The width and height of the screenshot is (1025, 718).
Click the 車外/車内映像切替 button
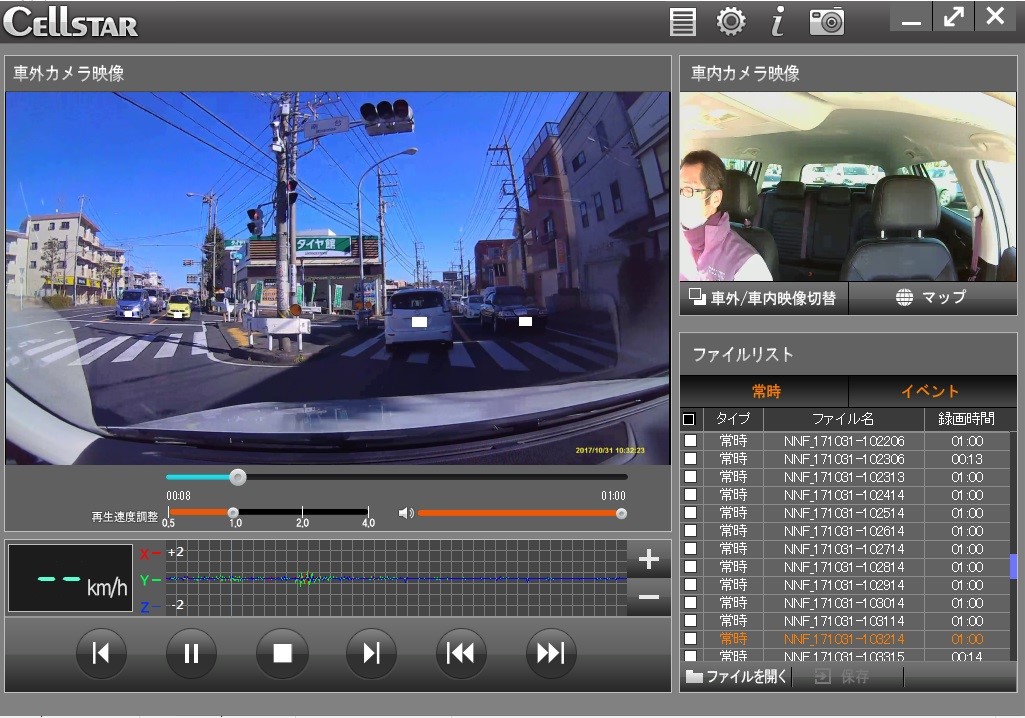point(764,298)
